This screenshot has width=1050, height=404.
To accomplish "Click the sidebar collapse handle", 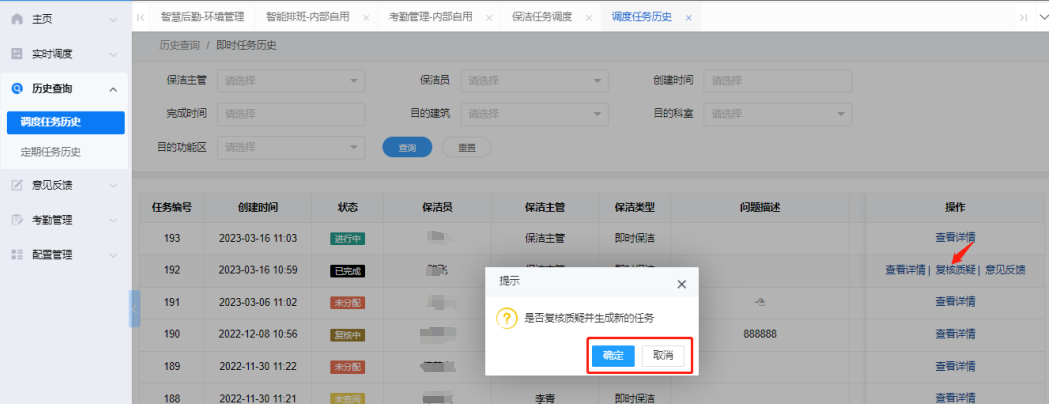I will 135,309.
